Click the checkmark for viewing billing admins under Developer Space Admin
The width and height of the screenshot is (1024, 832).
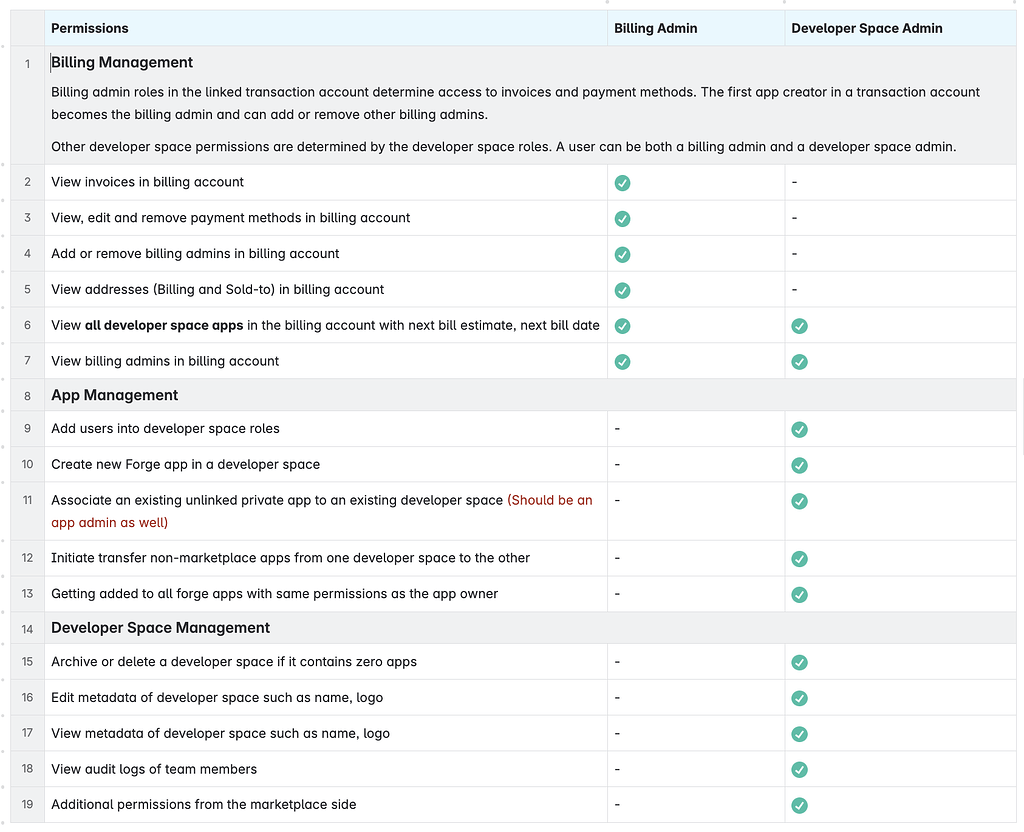(799, 362)
